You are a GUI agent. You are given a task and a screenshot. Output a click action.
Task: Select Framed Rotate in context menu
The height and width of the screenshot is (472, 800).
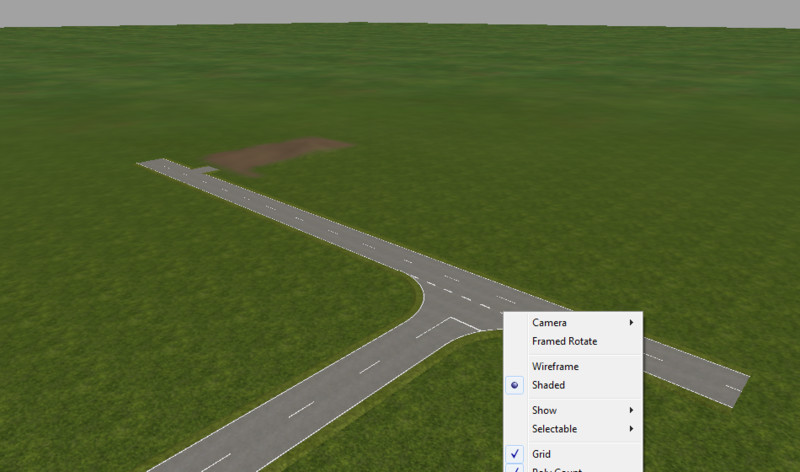click(x=564, y=341)
